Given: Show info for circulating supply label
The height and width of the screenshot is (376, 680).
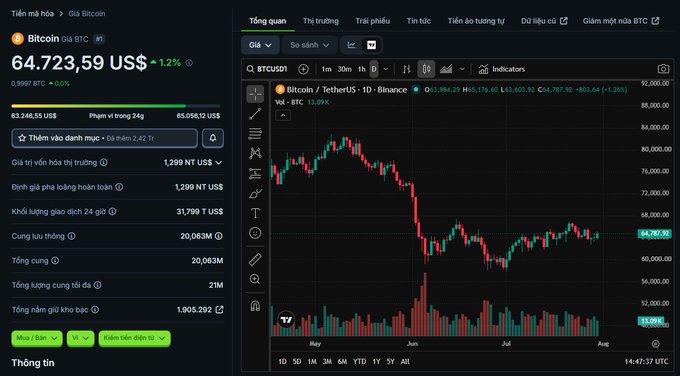Looking at the screenshot, I should pos(71,236).
